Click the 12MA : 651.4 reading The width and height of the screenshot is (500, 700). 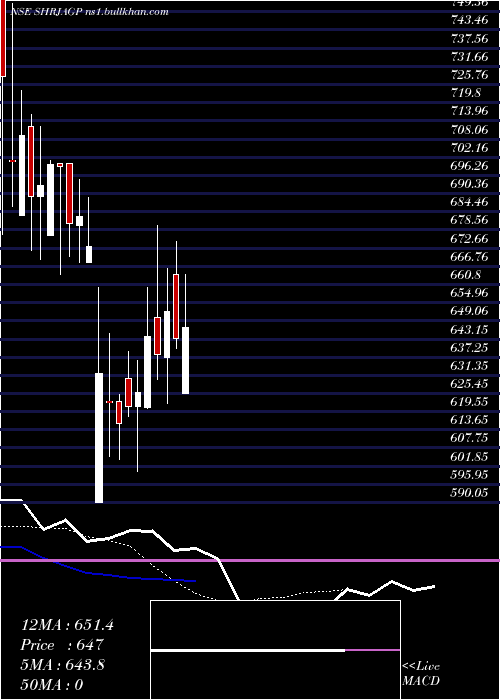coord(67,625)
